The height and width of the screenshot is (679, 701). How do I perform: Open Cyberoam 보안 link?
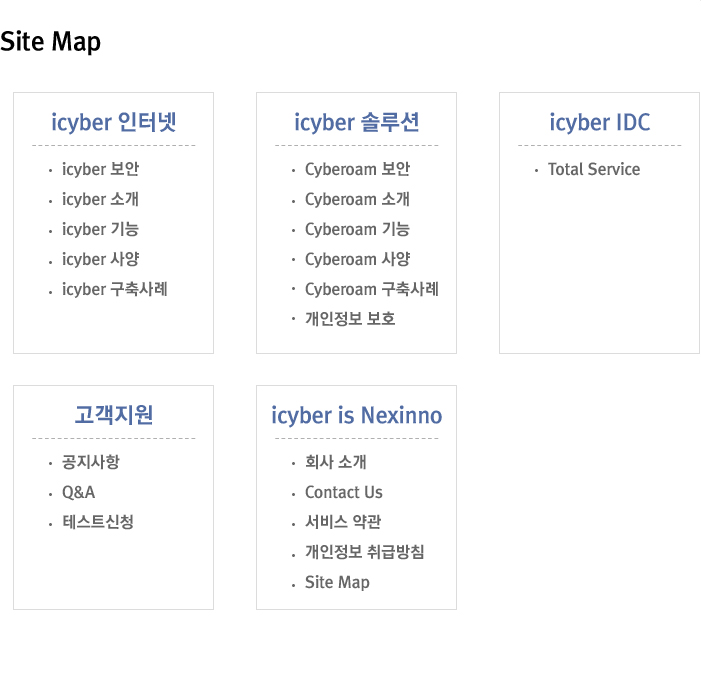point(358,169)
